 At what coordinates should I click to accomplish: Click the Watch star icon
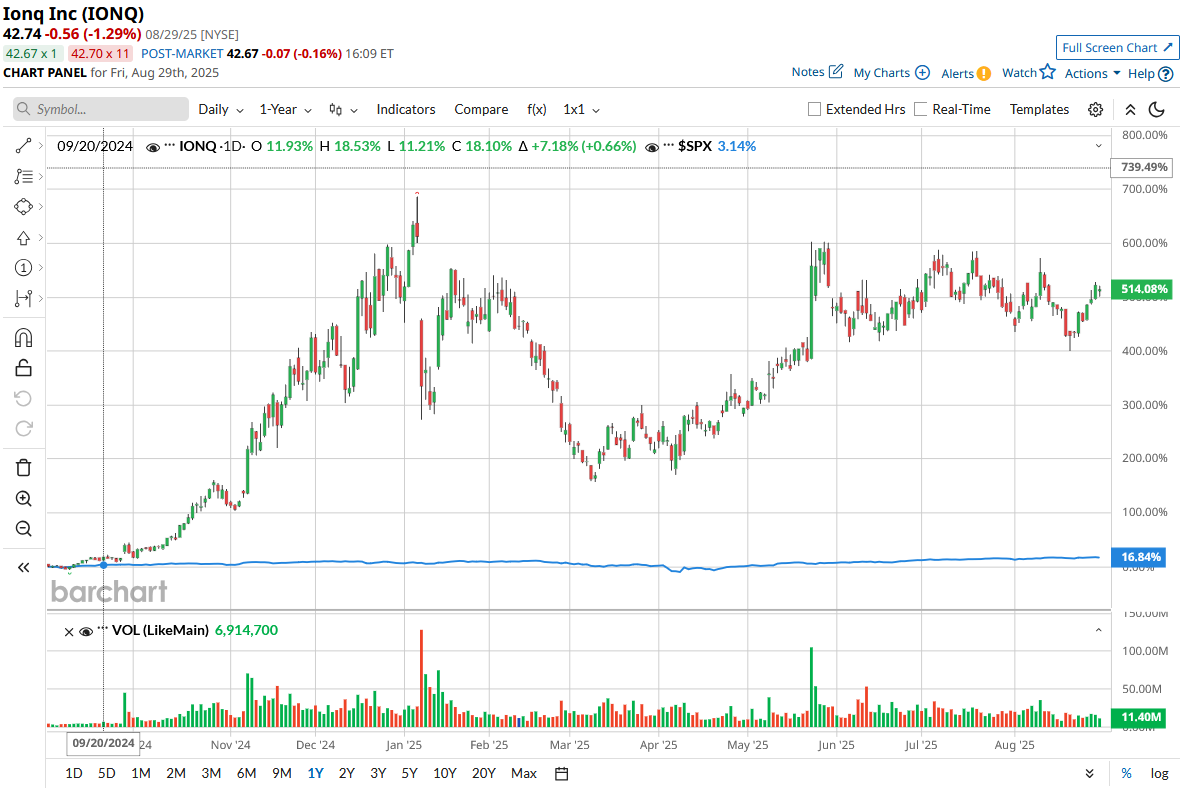(x=1048, y=72)
